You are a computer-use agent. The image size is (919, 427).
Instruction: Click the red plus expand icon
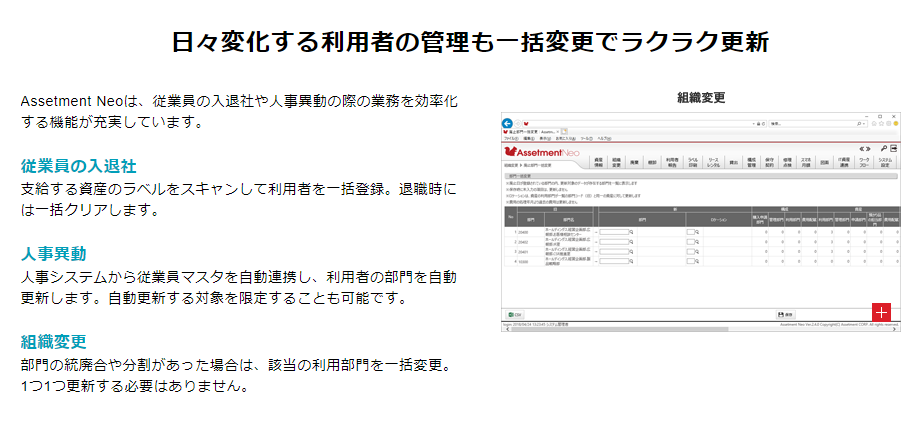click(x=881, y=311)
